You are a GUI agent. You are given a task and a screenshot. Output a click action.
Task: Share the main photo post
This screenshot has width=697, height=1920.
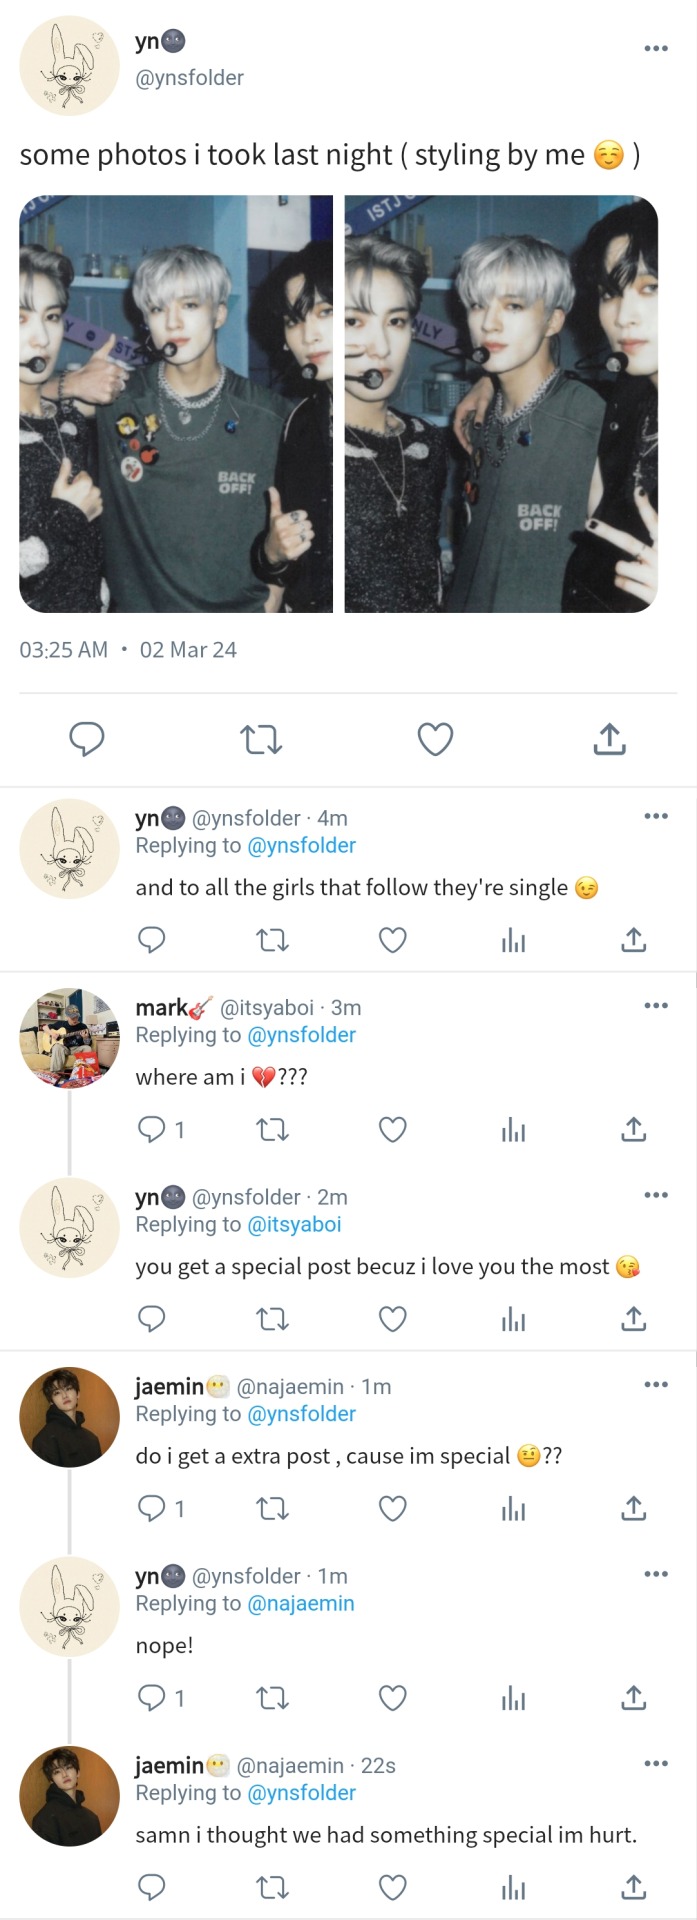[x=609, y=740]
